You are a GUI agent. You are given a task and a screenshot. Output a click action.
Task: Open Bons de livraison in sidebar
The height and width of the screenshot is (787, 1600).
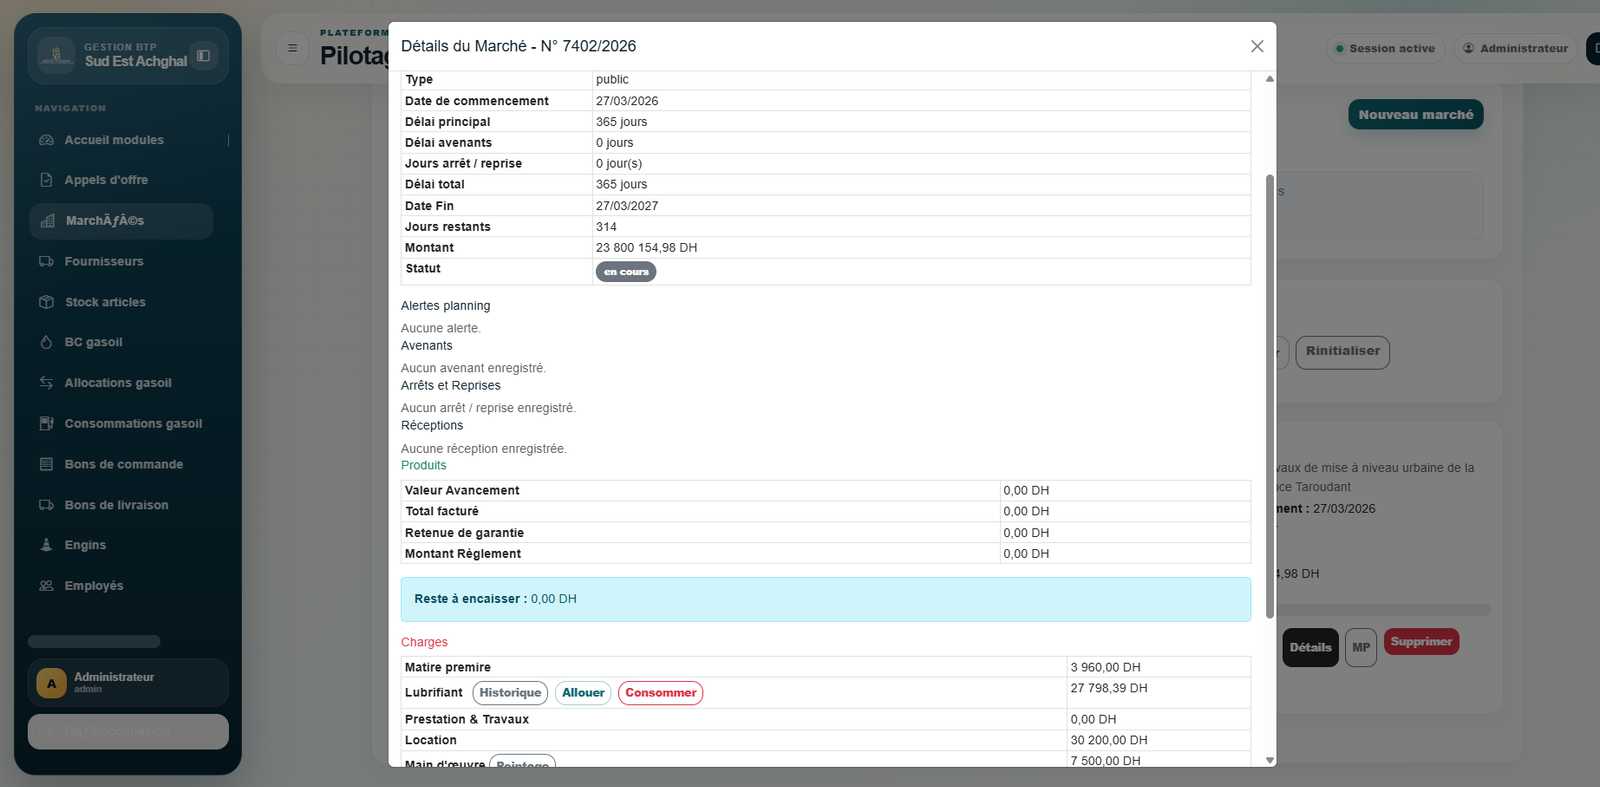pyautogui.click(x=121, y=505)
